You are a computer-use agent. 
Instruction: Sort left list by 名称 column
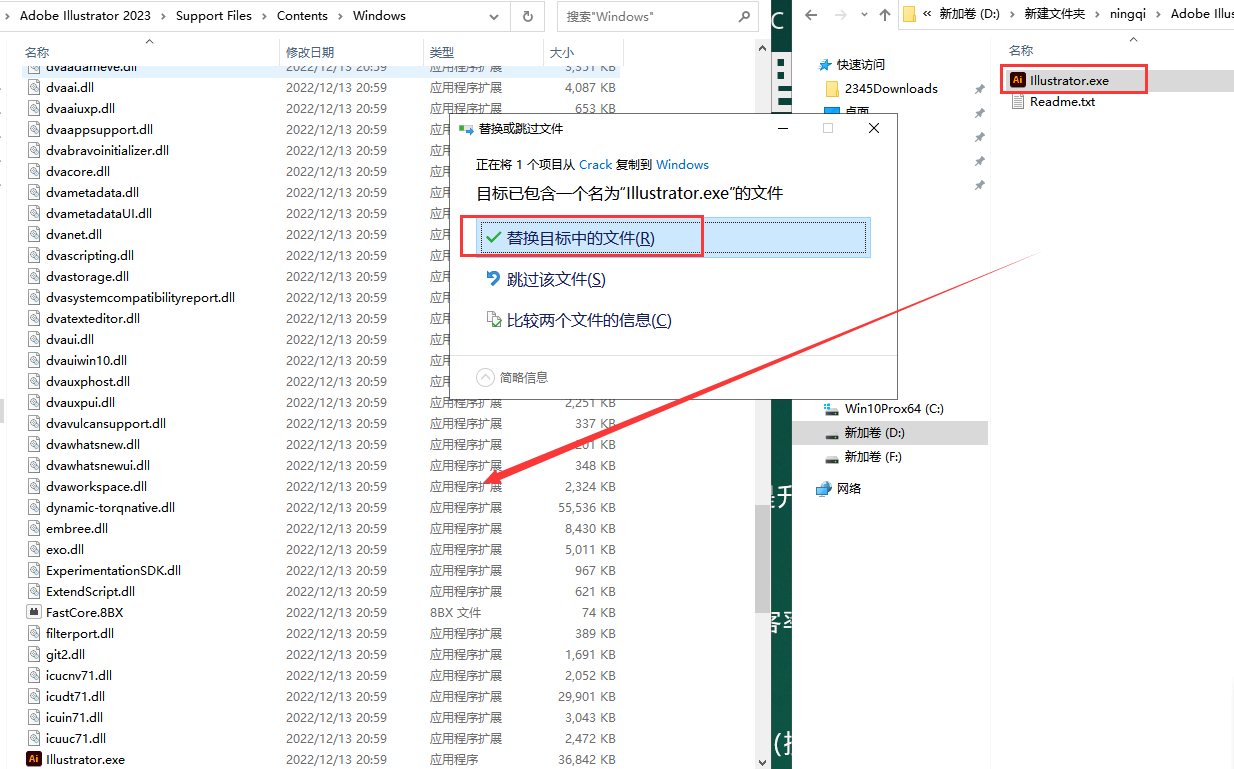coord(150,52)
